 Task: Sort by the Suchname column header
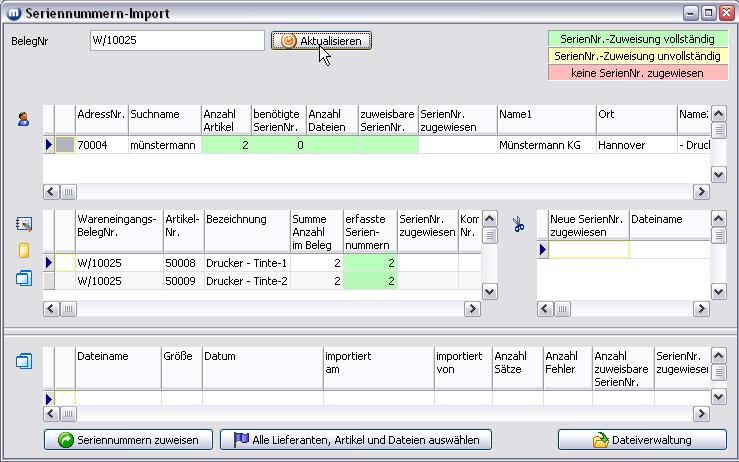[x=164, y=120]
